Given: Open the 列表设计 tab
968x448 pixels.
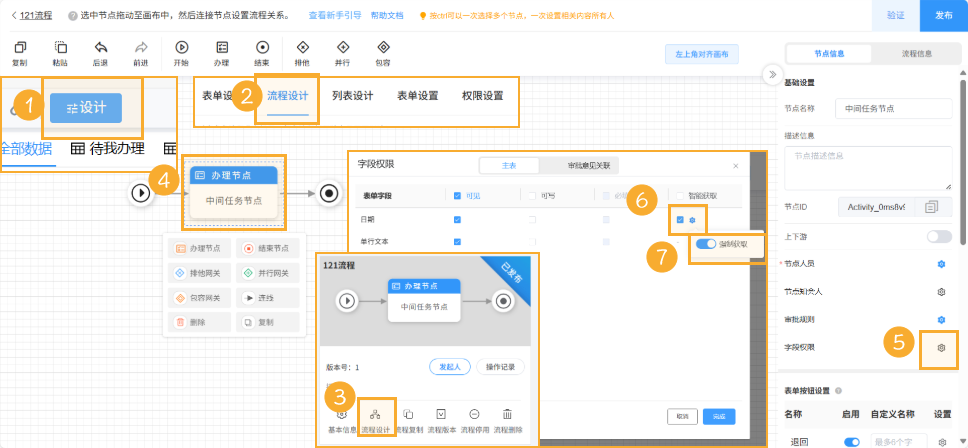Looking at the screenshot, I should point(353,96).
